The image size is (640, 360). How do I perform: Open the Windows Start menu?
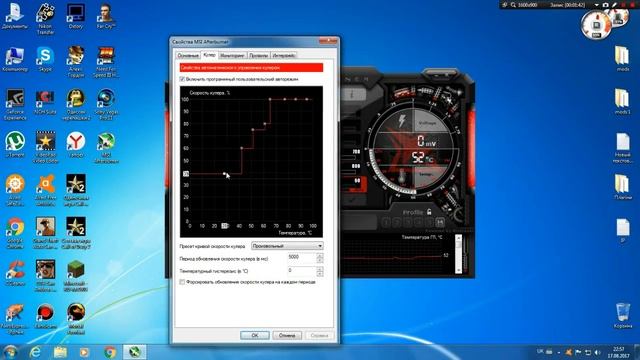click(10, 352)
